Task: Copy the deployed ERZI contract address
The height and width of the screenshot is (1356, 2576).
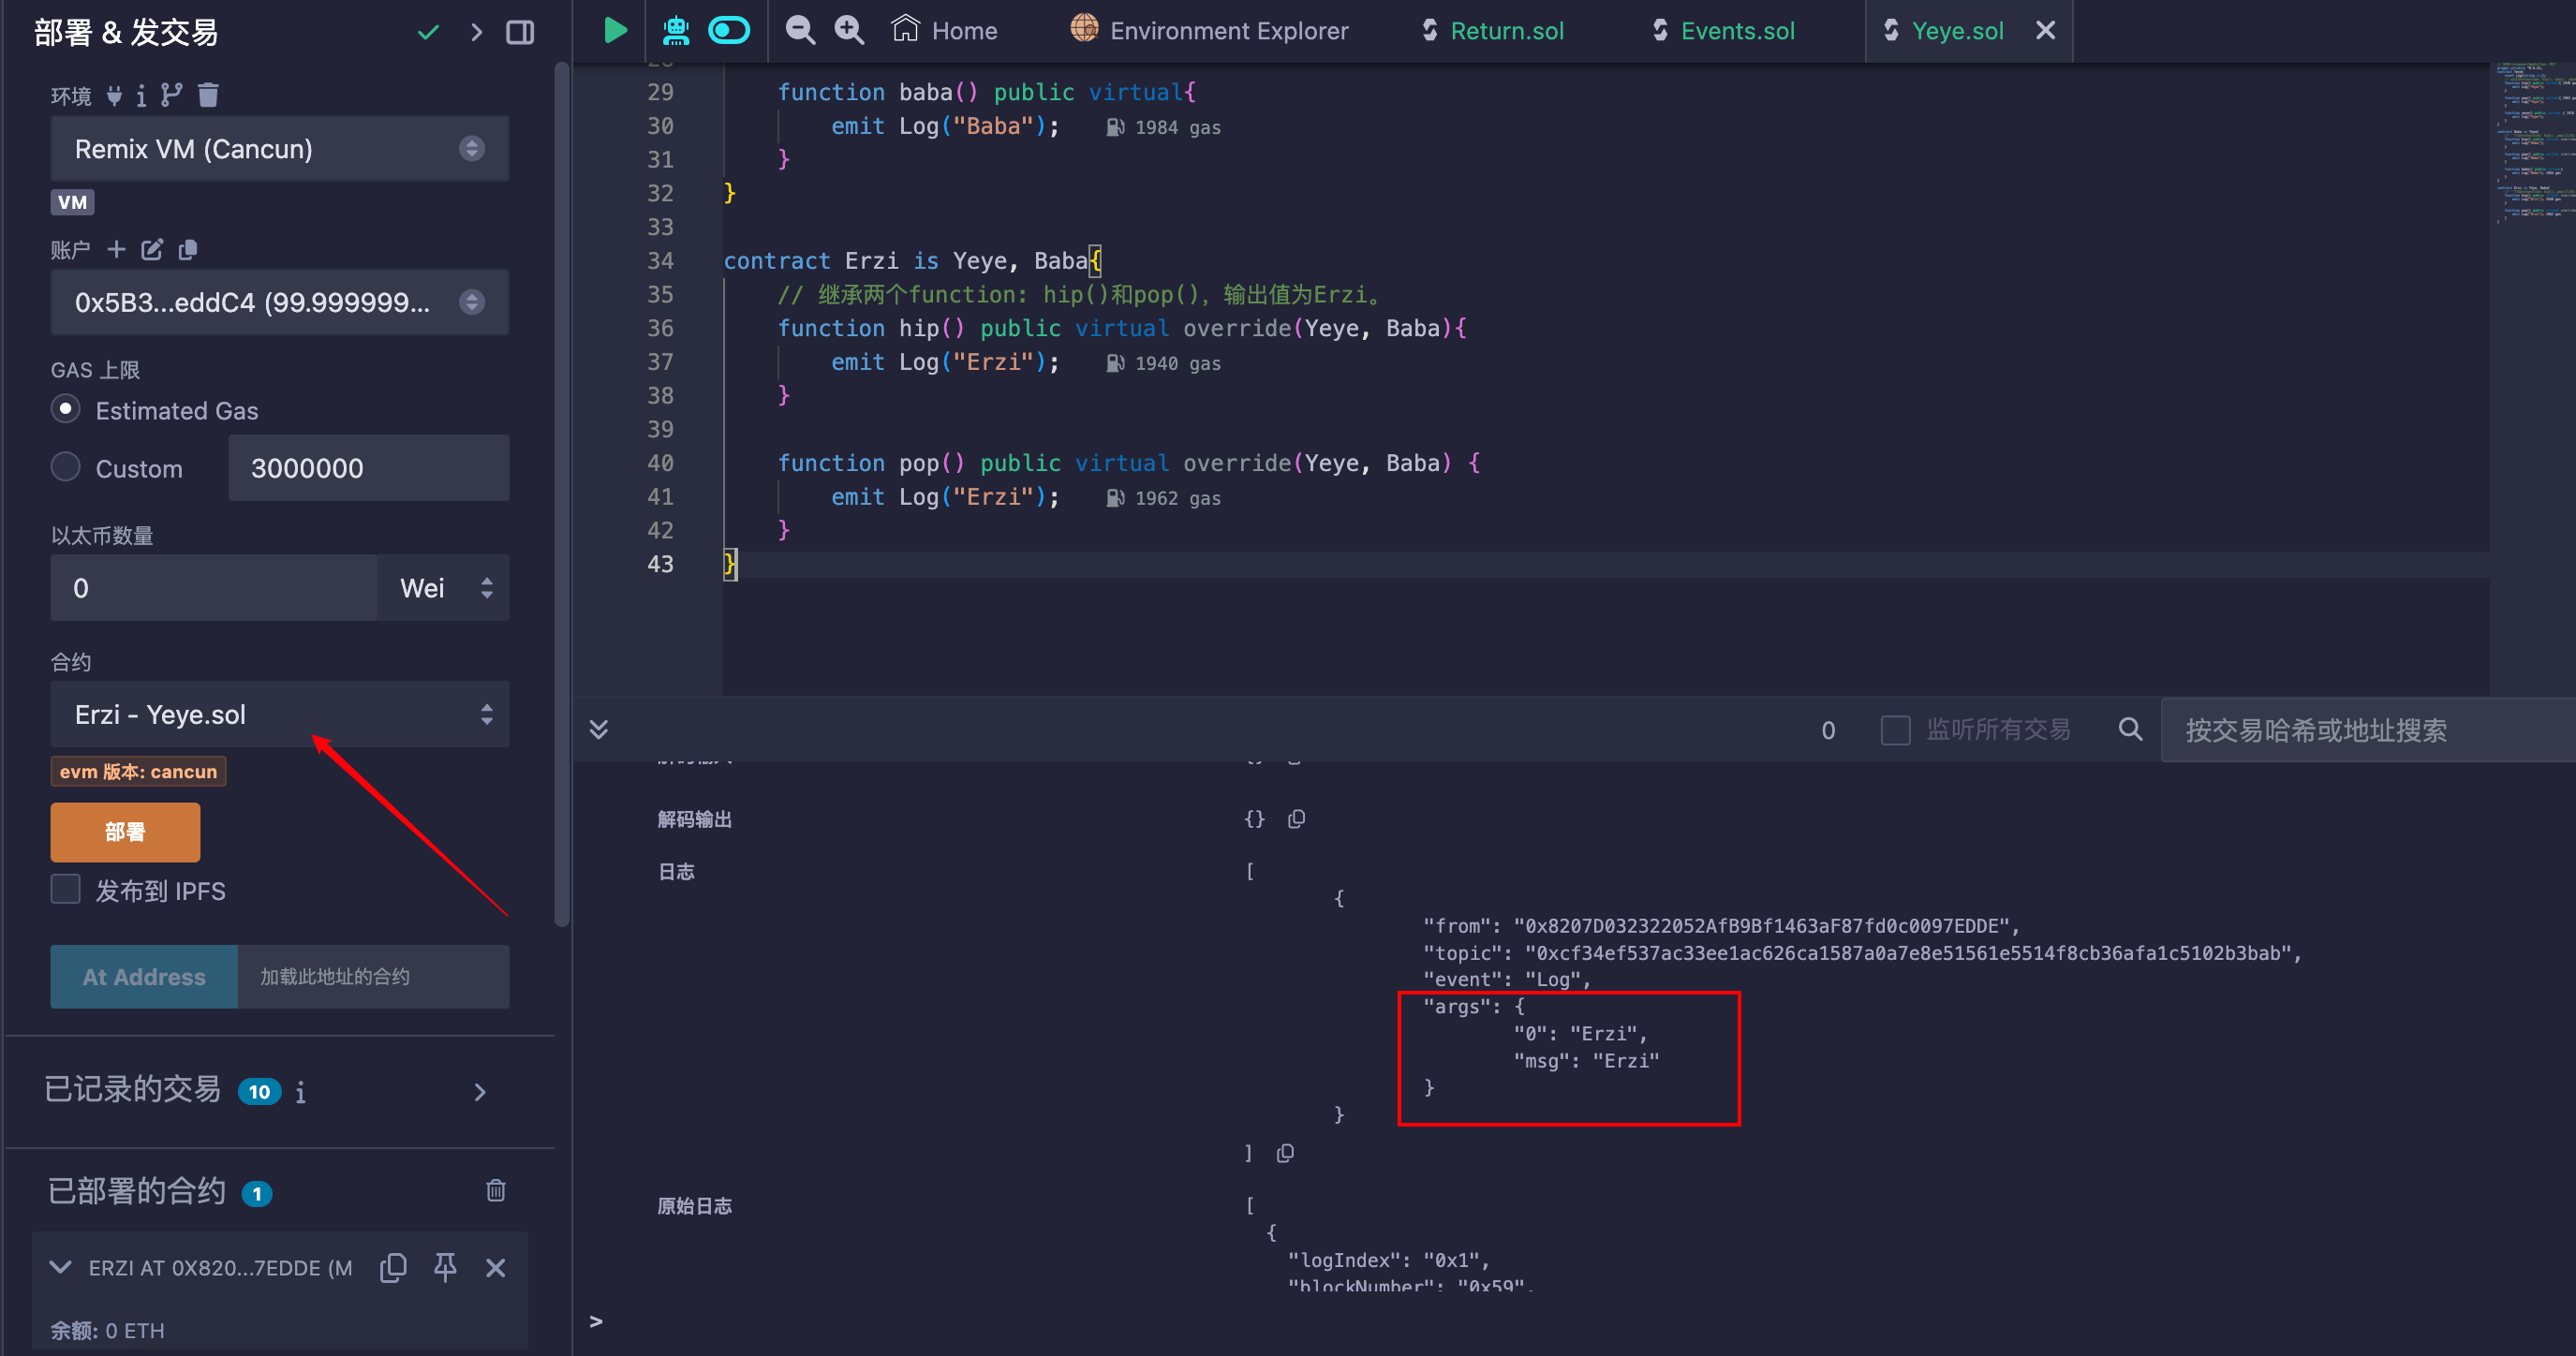Action: (393, 1267)
